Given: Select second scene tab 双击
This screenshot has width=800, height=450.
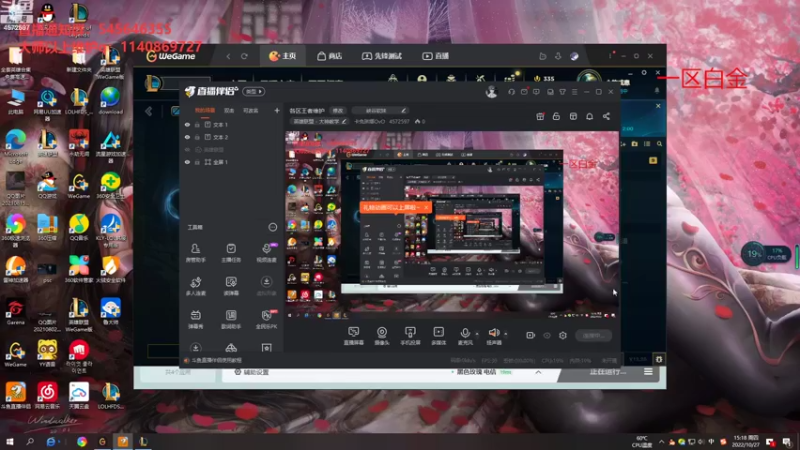Looking at the screenshot, I should click(229, 111).
